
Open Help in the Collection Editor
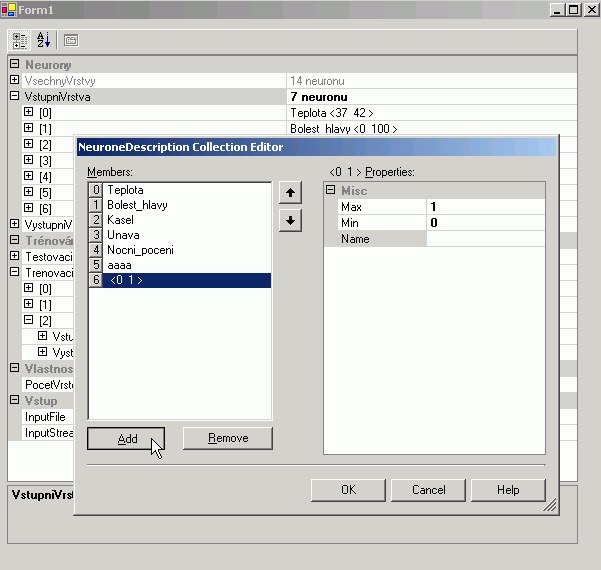508,490
